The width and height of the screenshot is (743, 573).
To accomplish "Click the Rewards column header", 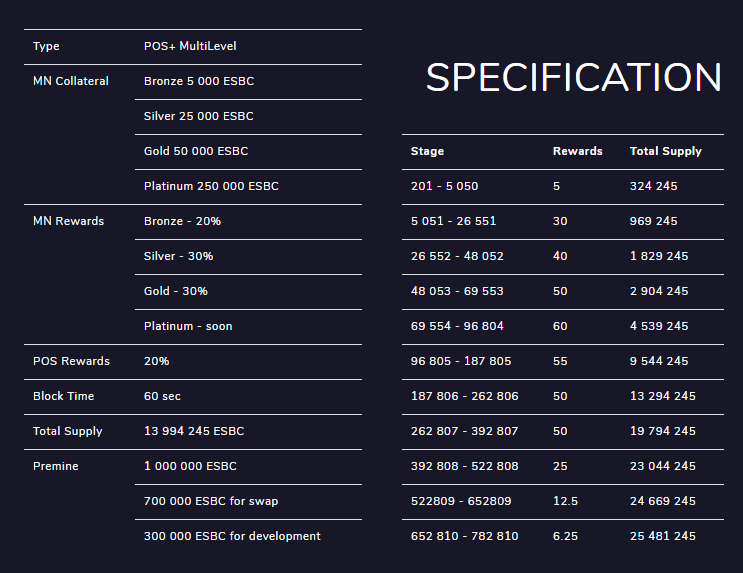I will coord(577,151).
